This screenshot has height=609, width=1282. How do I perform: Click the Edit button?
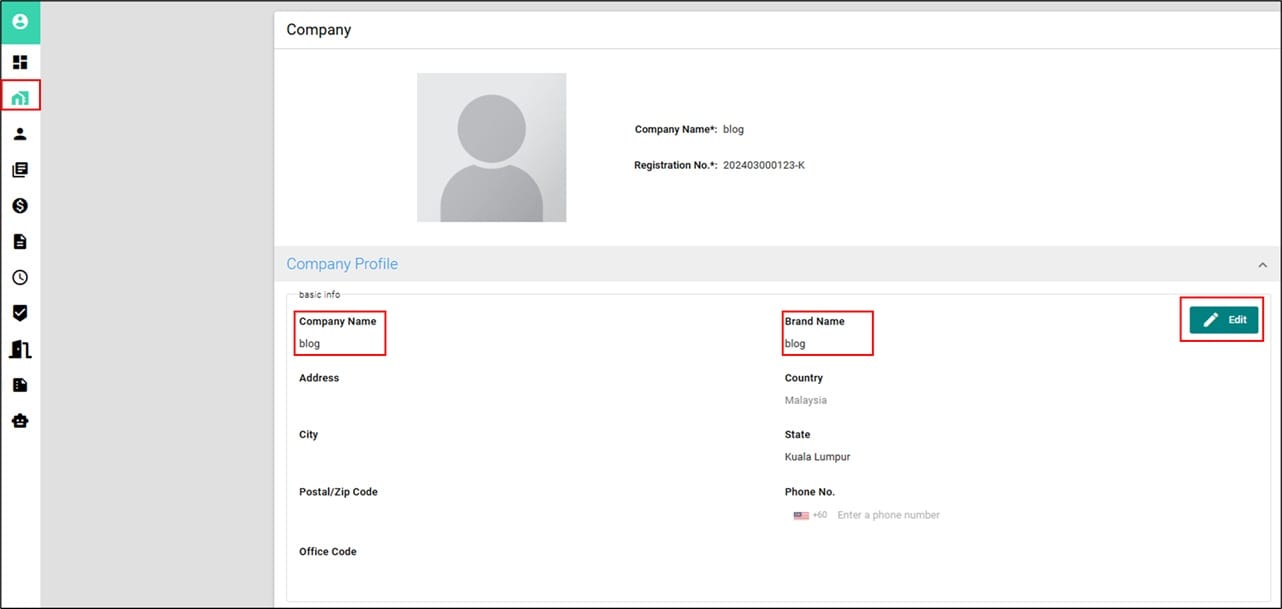[x=1224, y=320]
